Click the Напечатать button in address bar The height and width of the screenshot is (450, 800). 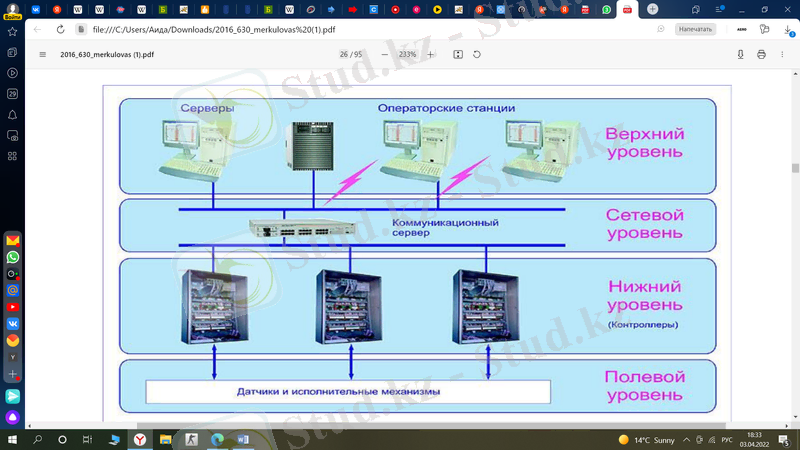[695, 29]
